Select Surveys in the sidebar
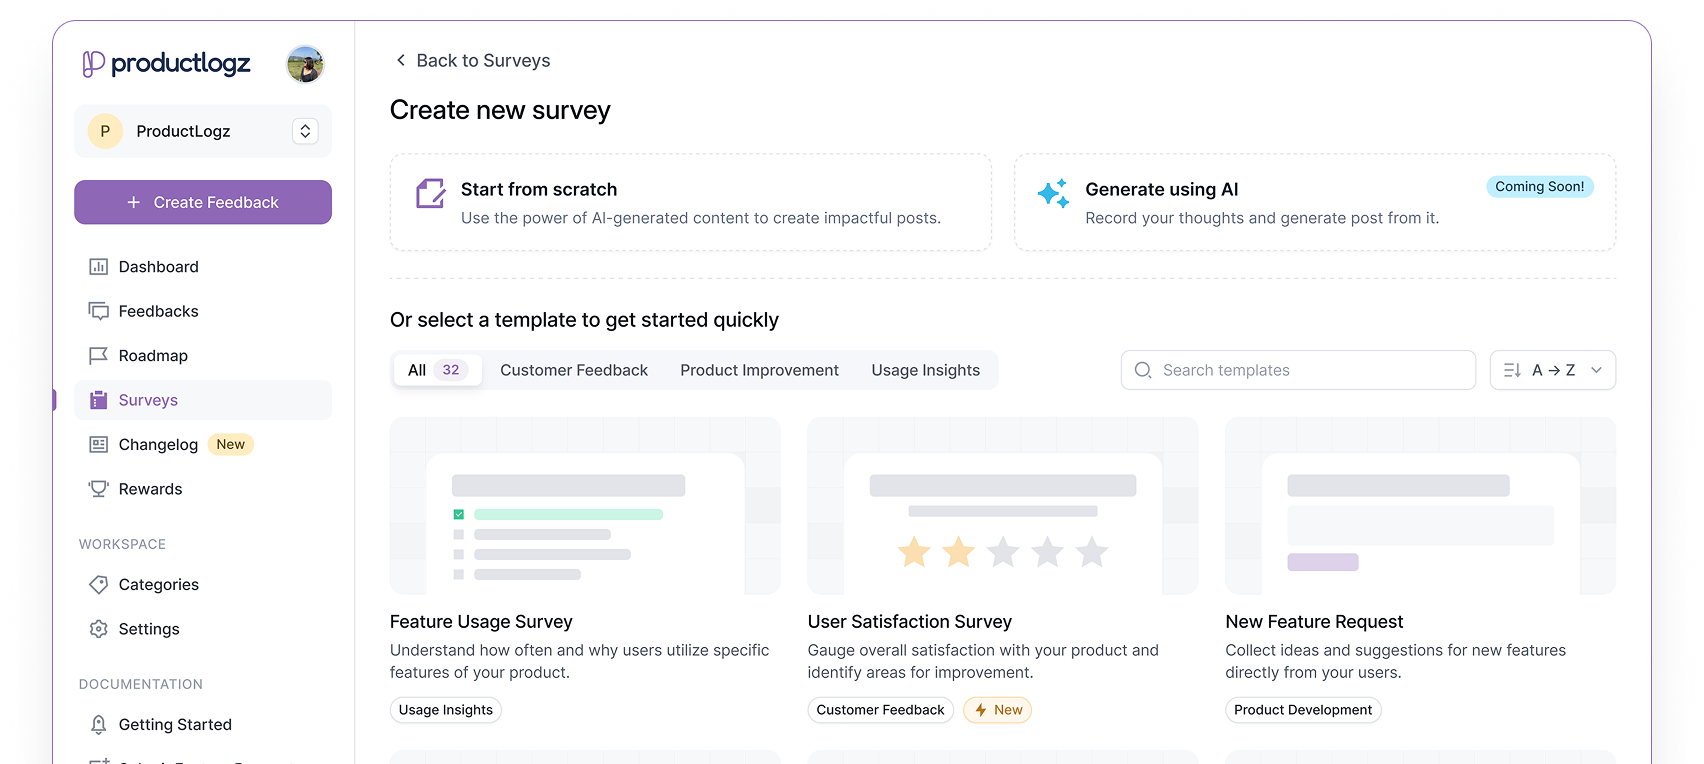Viewport: 1704px width, 764px height. (203, 400)
